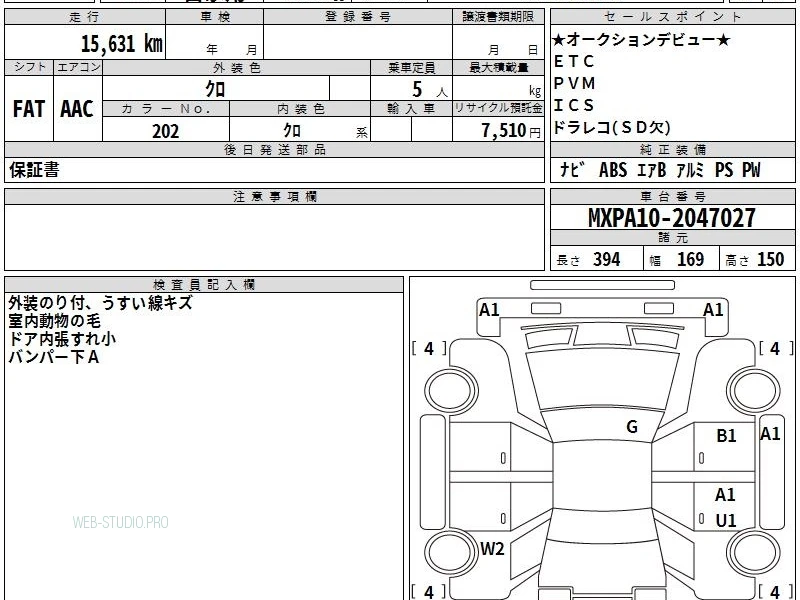Click the color number 202 field
Image resolution: width=800 pixels, height=600 pixels.
point(166,130)
